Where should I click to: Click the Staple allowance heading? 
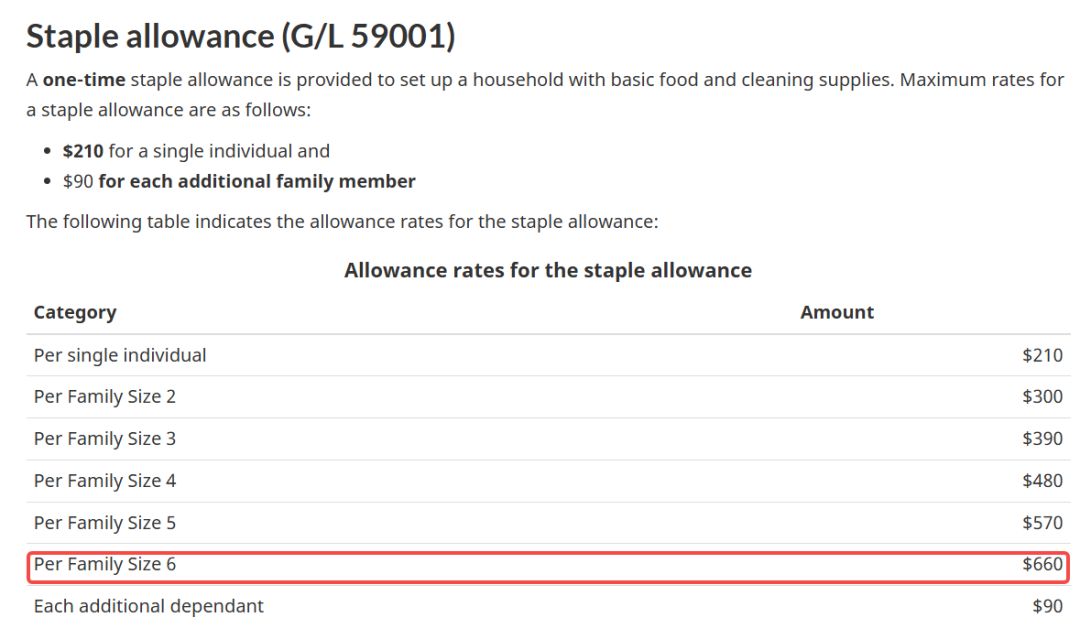coord(240,36)
